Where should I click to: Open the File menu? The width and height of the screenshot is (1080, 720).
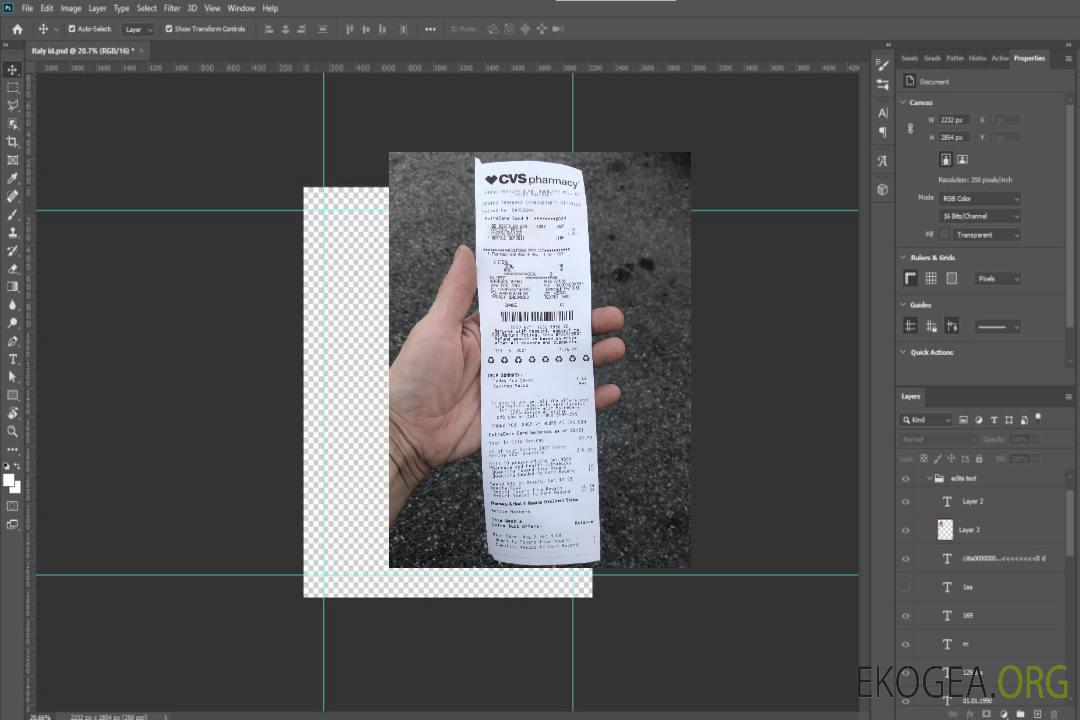28,8
